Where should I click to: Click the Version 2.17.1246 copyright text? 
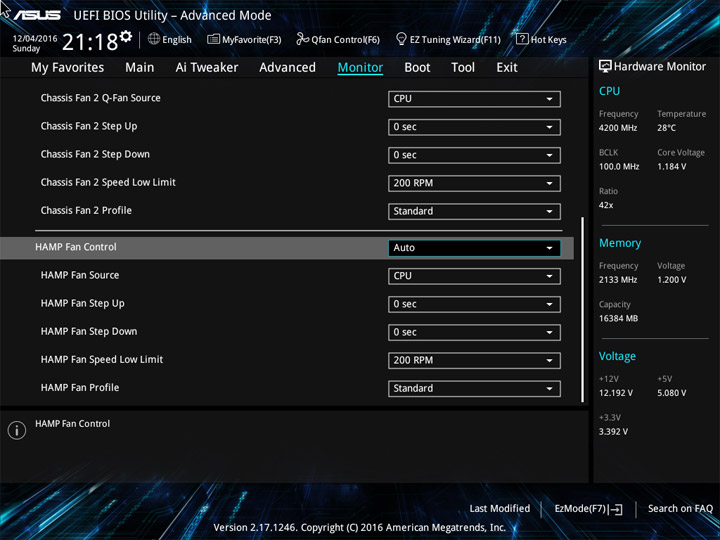(360, 528)
